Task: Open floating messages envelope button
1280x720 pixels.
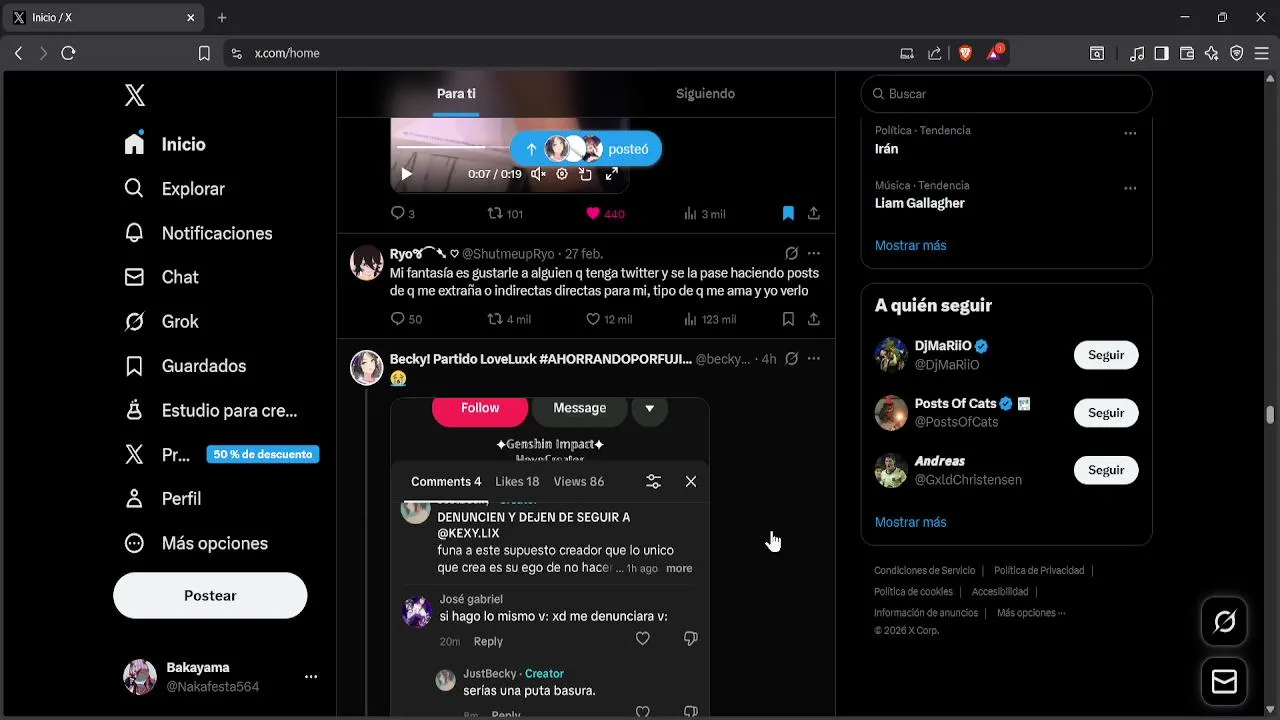Action: [x=1224, y=681]
